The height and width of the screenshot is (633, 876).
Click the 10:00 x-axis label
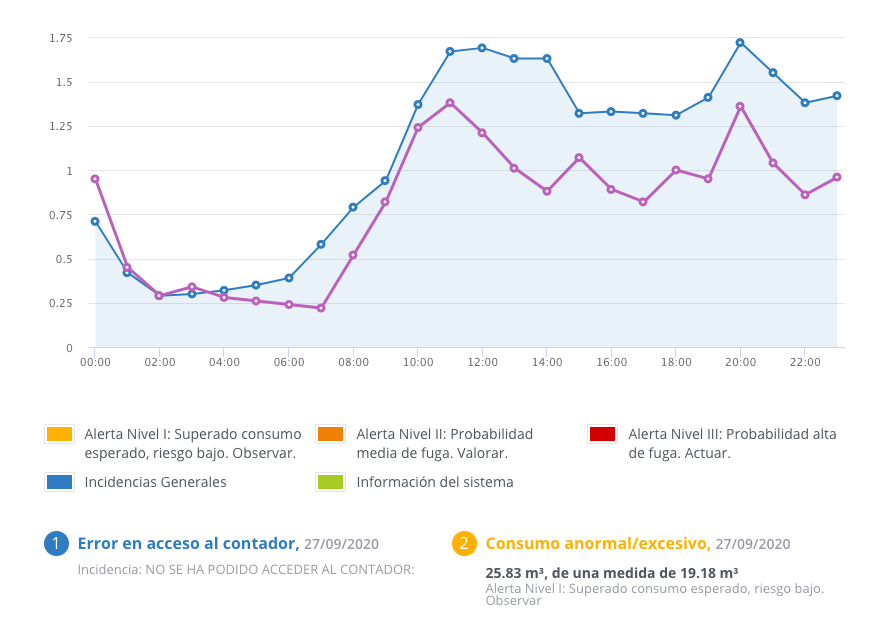pyautogui.click(x=418, y=362)
